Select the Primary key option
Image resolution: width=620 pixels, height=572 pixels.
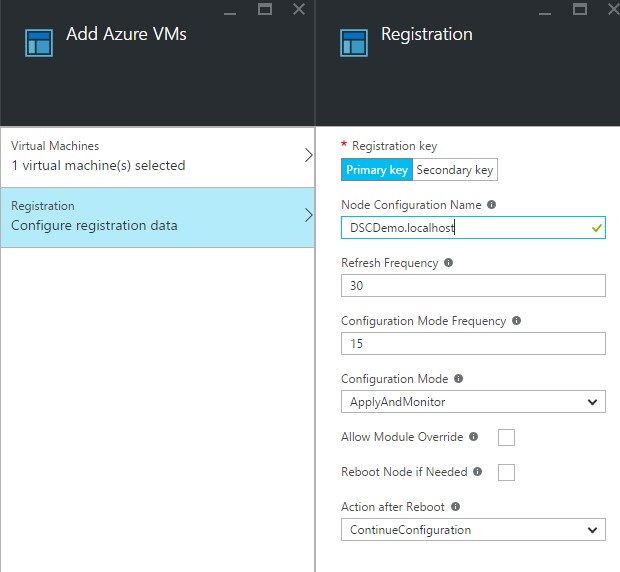[376, 170]
